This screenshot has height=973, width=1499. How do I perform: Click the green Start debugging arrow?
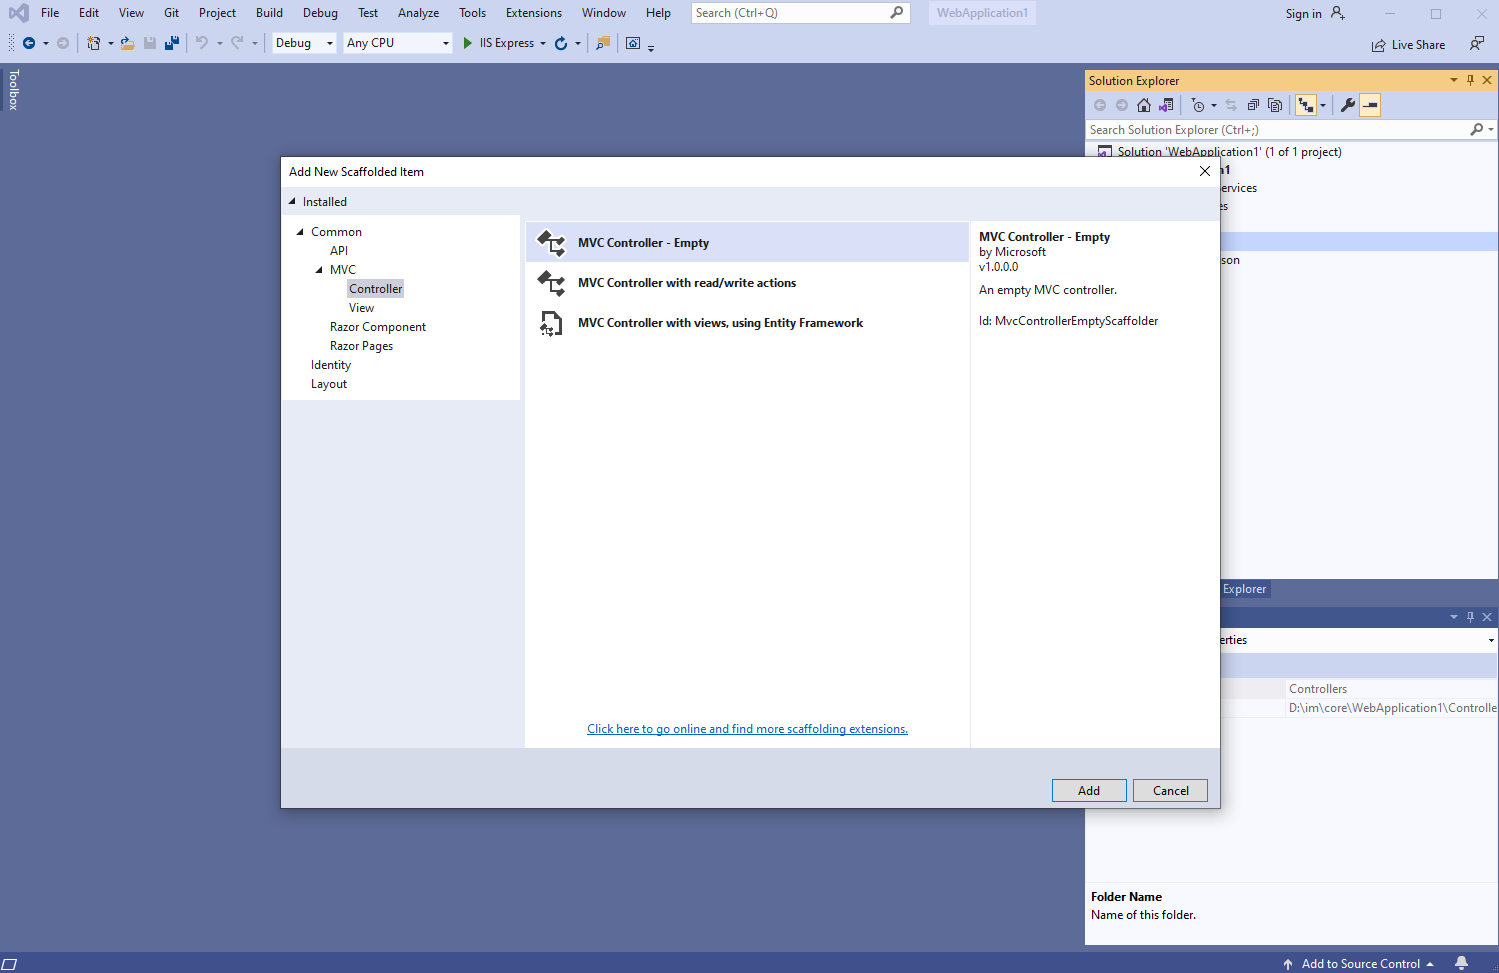467,43
